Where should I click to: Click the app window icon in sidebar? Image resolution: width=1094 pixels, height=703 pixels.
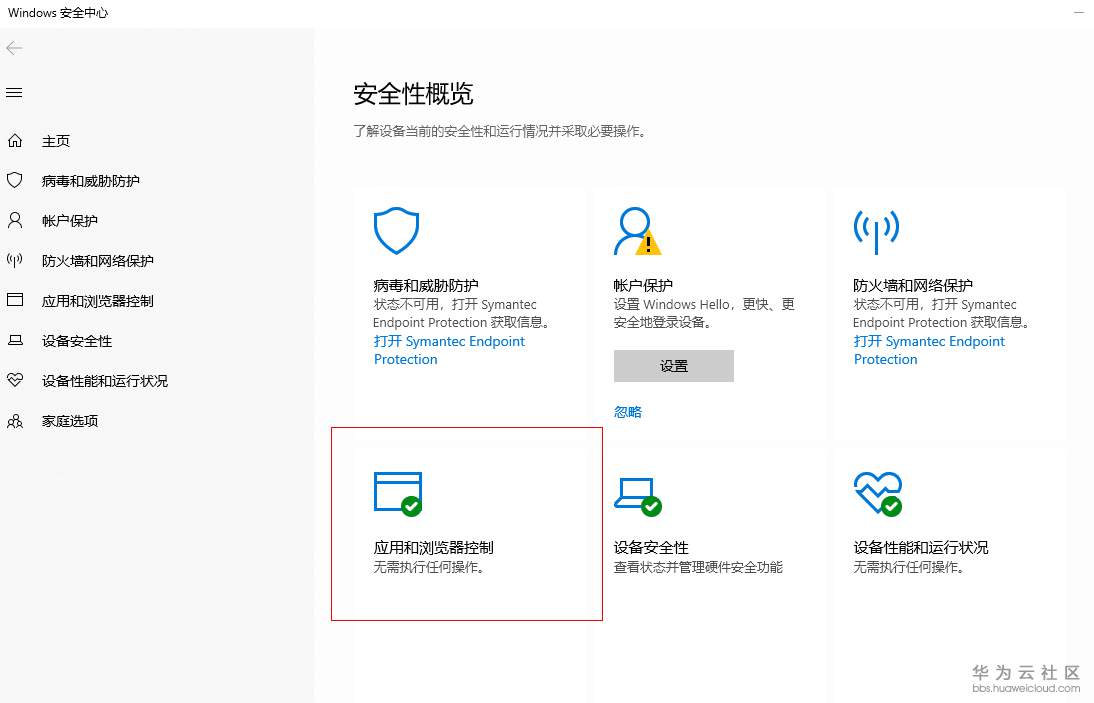(15, 300)
